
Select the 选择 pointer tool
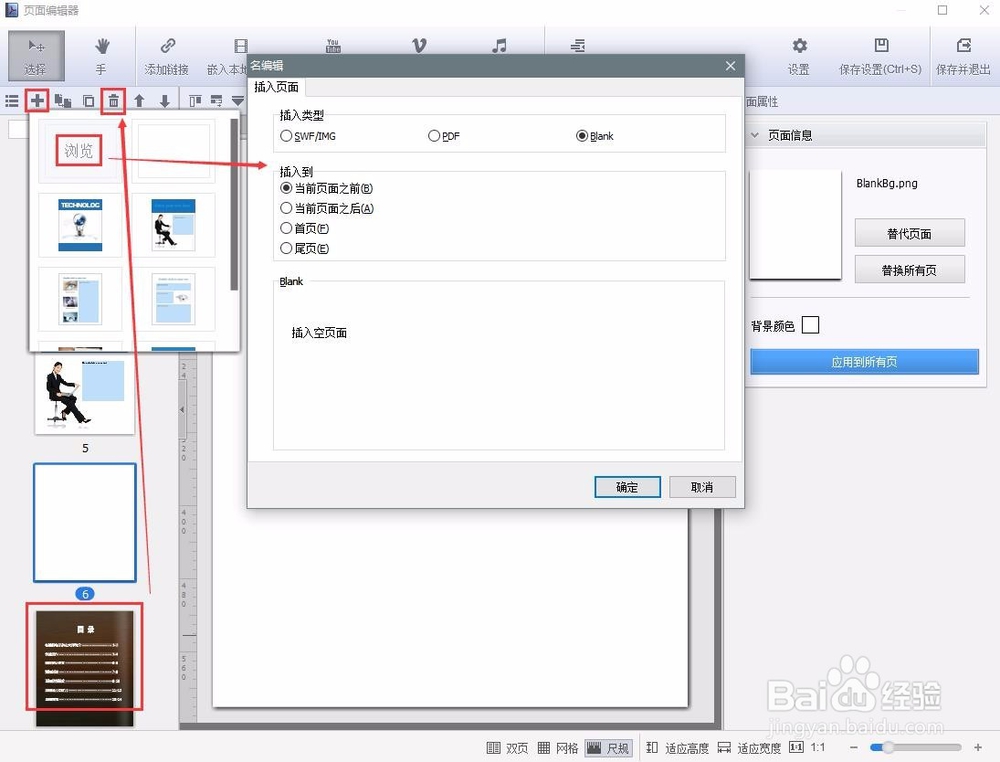pos(36,55)
